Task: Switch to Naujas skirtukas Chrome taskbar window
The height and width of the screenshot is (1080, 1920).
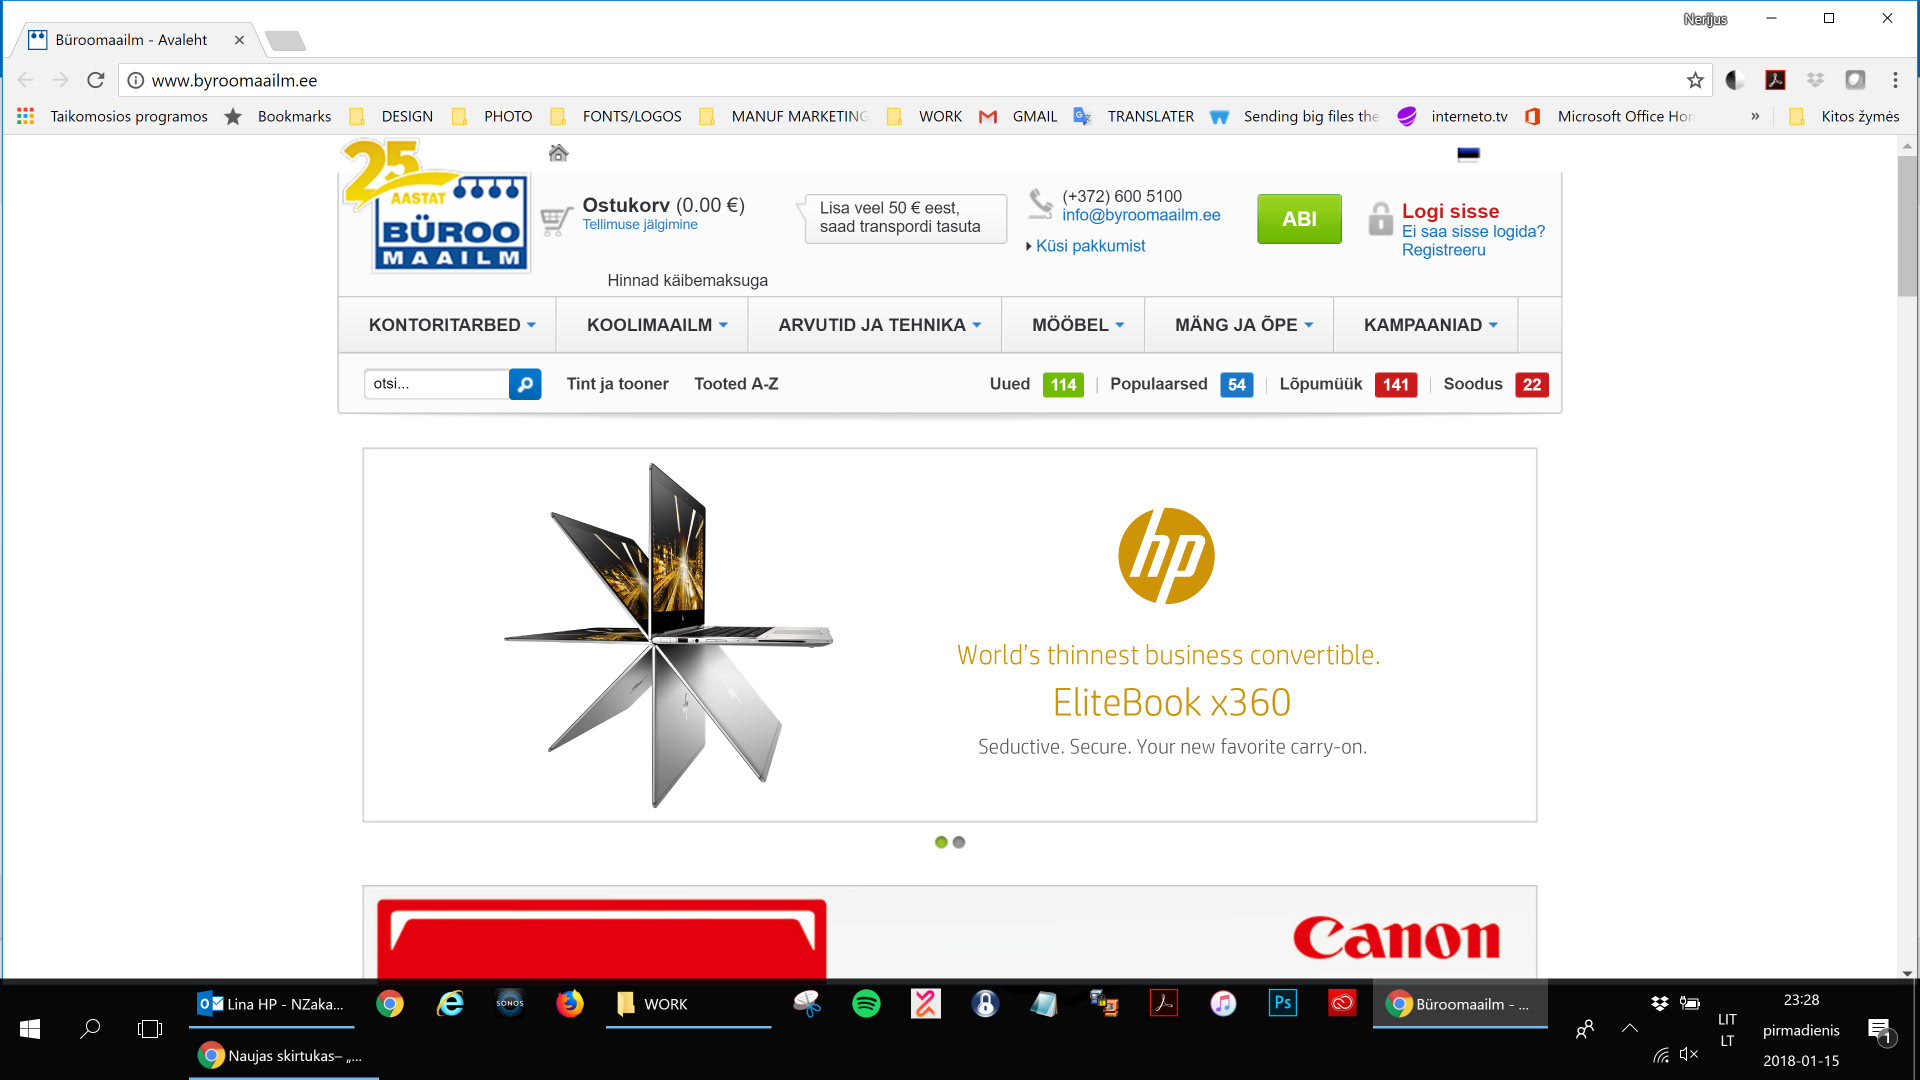Action: tap(284, 1056)
